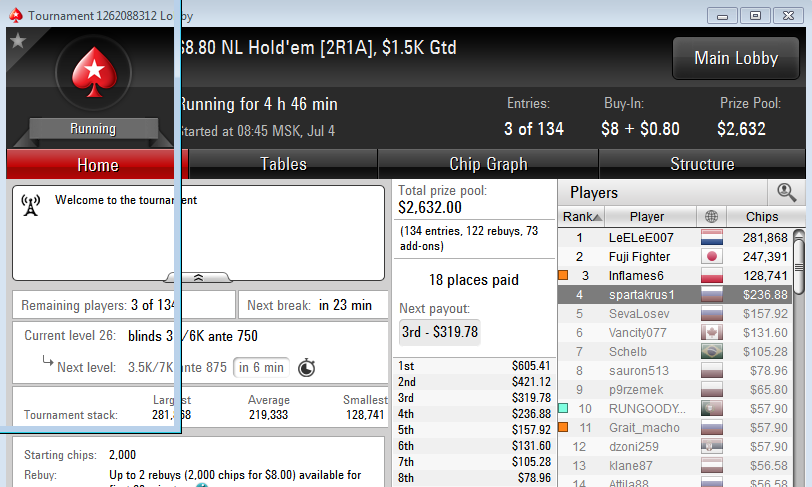Click Vancity077's Canada flag
The height and width of the screenshot is (487, 812).
pyautogui.click(x=712, y=333)
